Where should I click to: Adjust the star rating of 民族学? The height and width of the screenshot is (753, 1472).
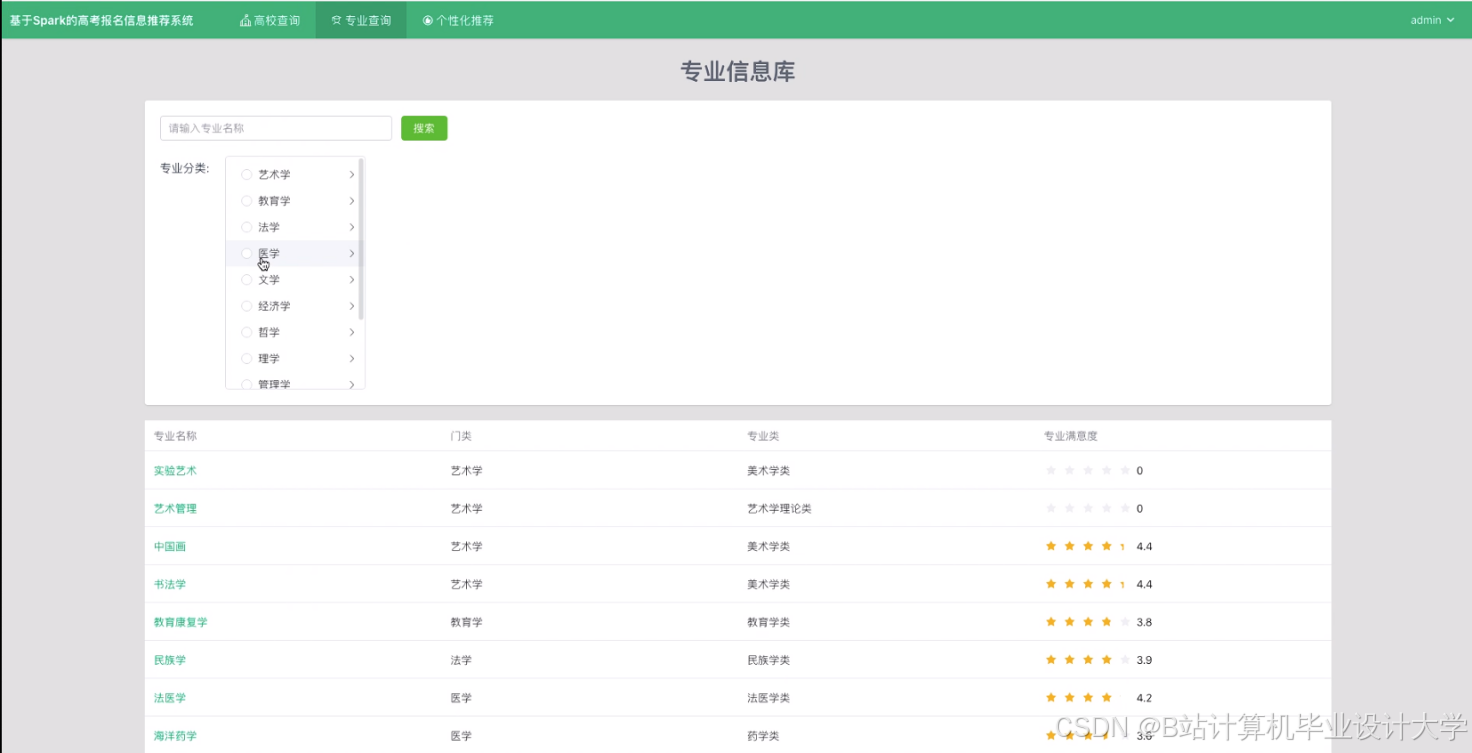click(1087, 659)
